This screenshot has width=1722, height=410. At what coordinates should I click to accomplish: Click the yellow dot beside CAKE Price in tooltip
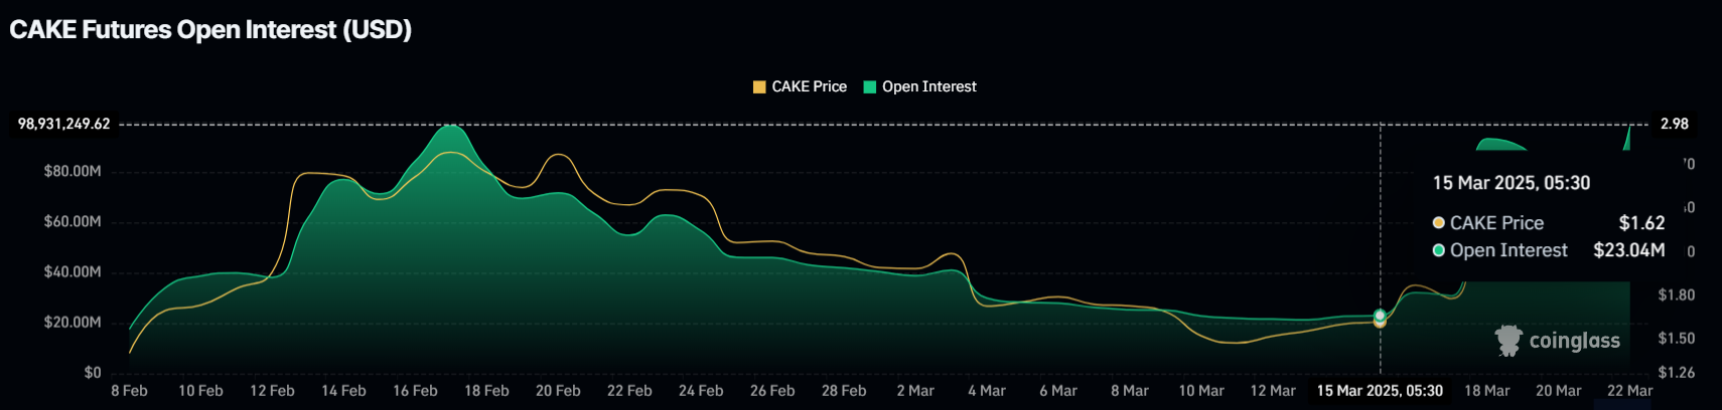coord(1439,223)
